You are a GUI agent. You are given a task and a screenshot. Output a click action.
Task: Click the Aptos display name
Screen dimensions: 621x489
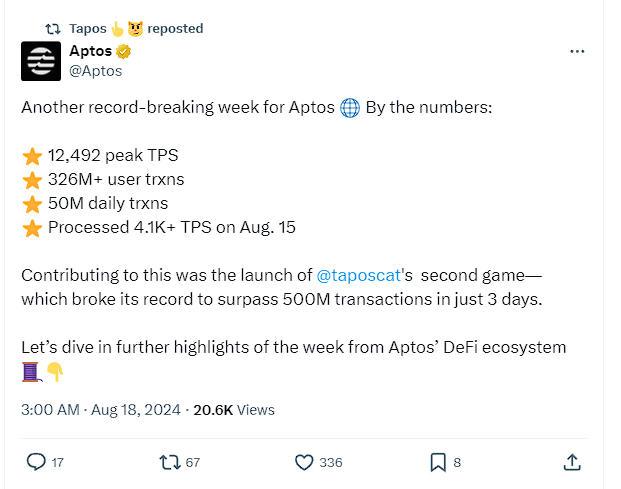pyautogui.click(x=89, y=52)
